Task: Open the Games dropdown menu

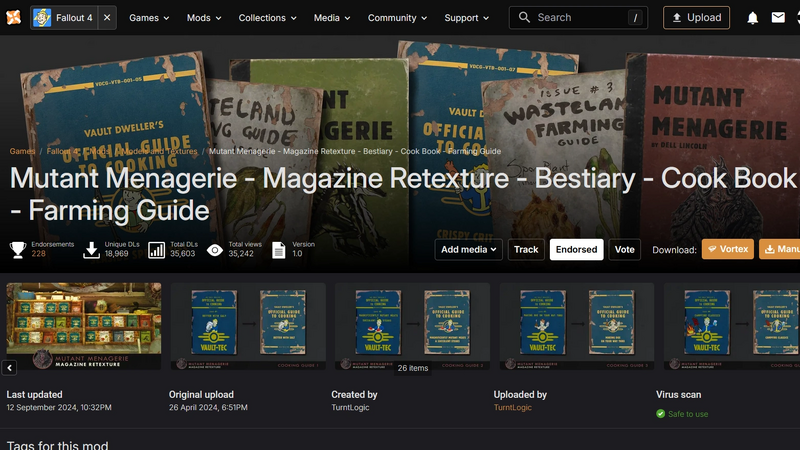Action: pyautogui.click(x=149, y=18)
